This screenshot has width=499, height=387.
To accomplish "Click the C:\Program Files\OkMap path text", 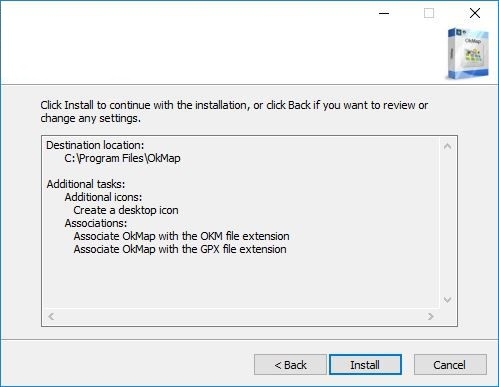I will click(122, 158).
